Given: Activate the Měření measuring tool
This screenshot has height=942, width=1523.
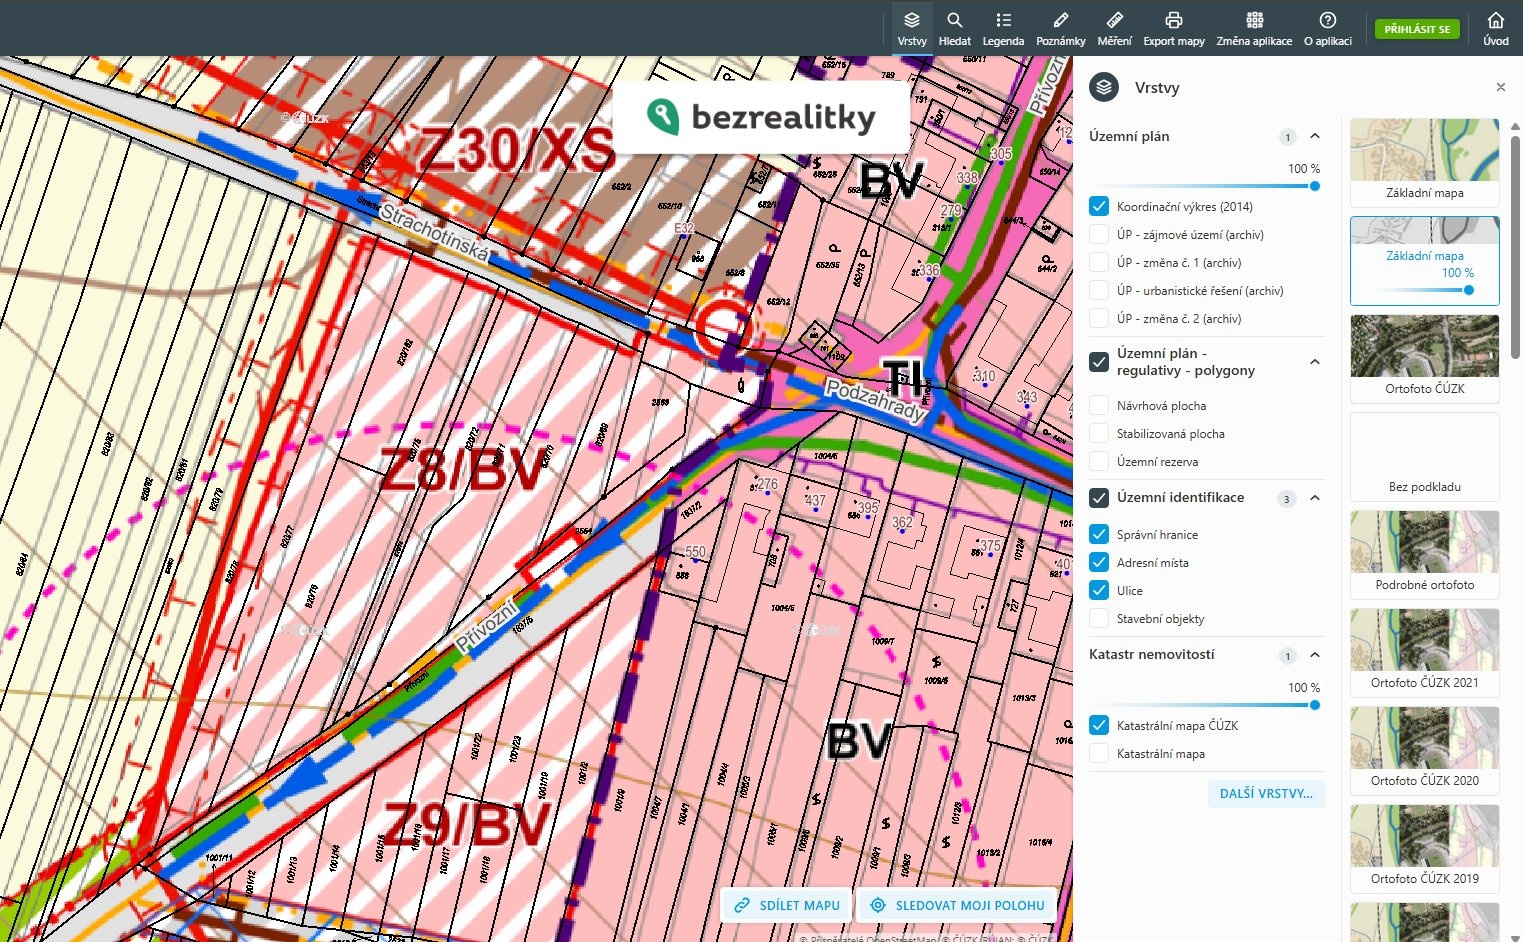Looking at the screenshot, I should click(1114, 28).
